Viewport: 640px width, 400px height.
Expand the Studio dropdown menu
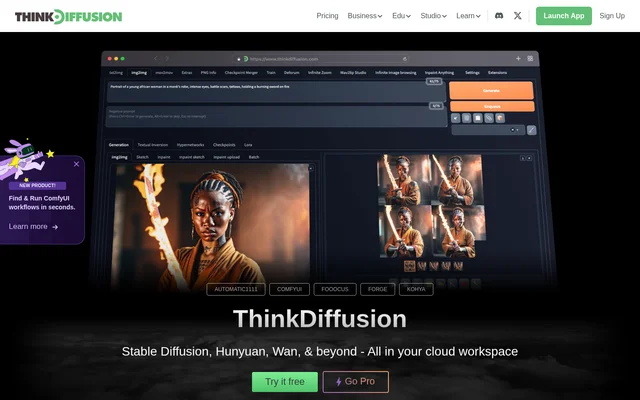coord(433,16)
